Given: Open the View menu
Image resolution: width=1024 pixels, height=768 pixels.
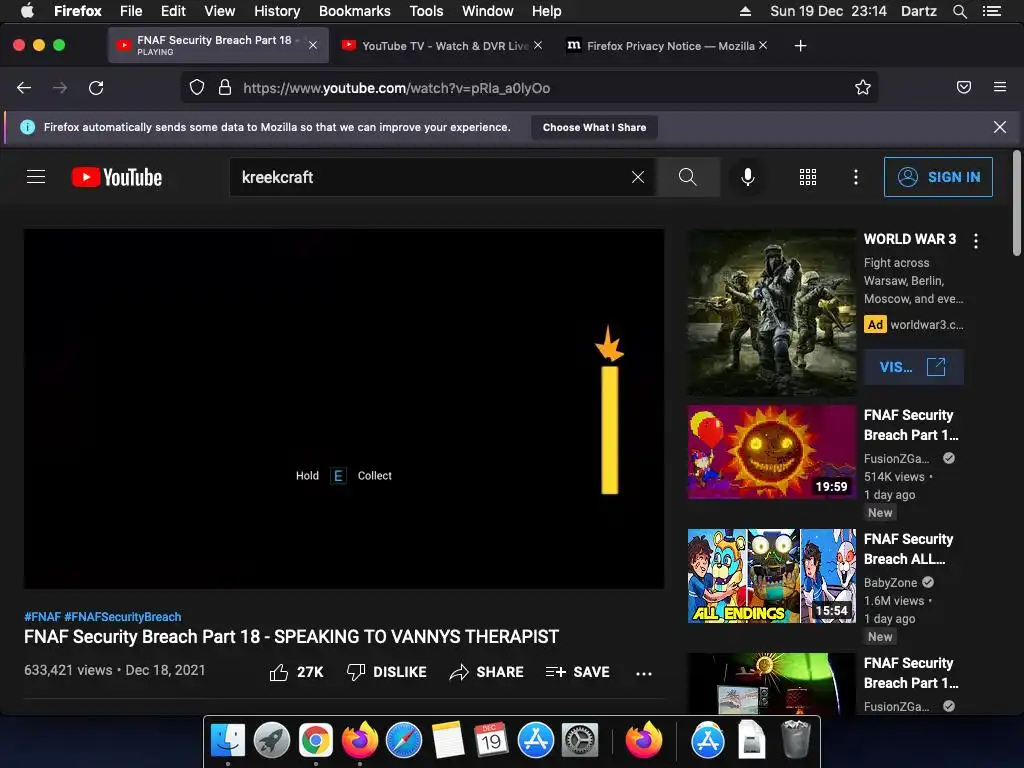Looking at the screenshot, I should point(219,11).
